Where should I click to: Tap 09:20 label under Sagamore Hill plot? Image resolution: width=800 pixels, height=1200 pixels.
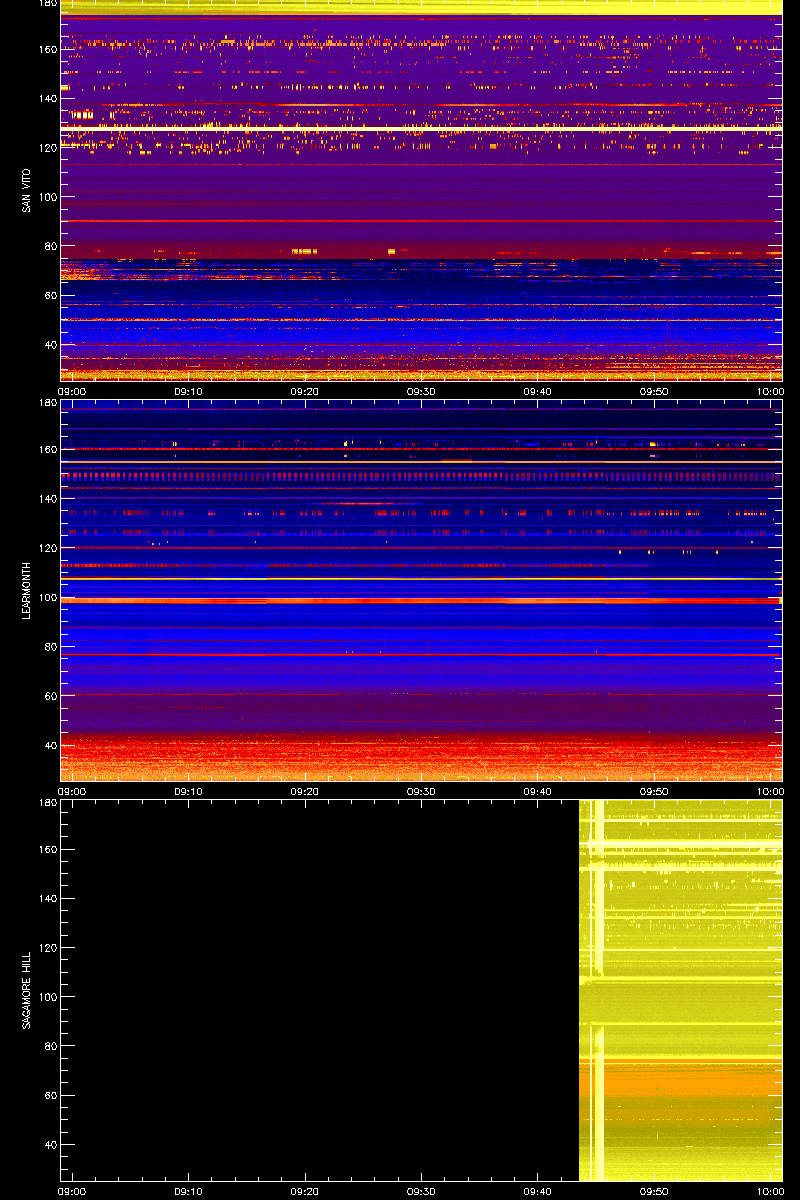pyautogui.click(x=305, y=1192)
